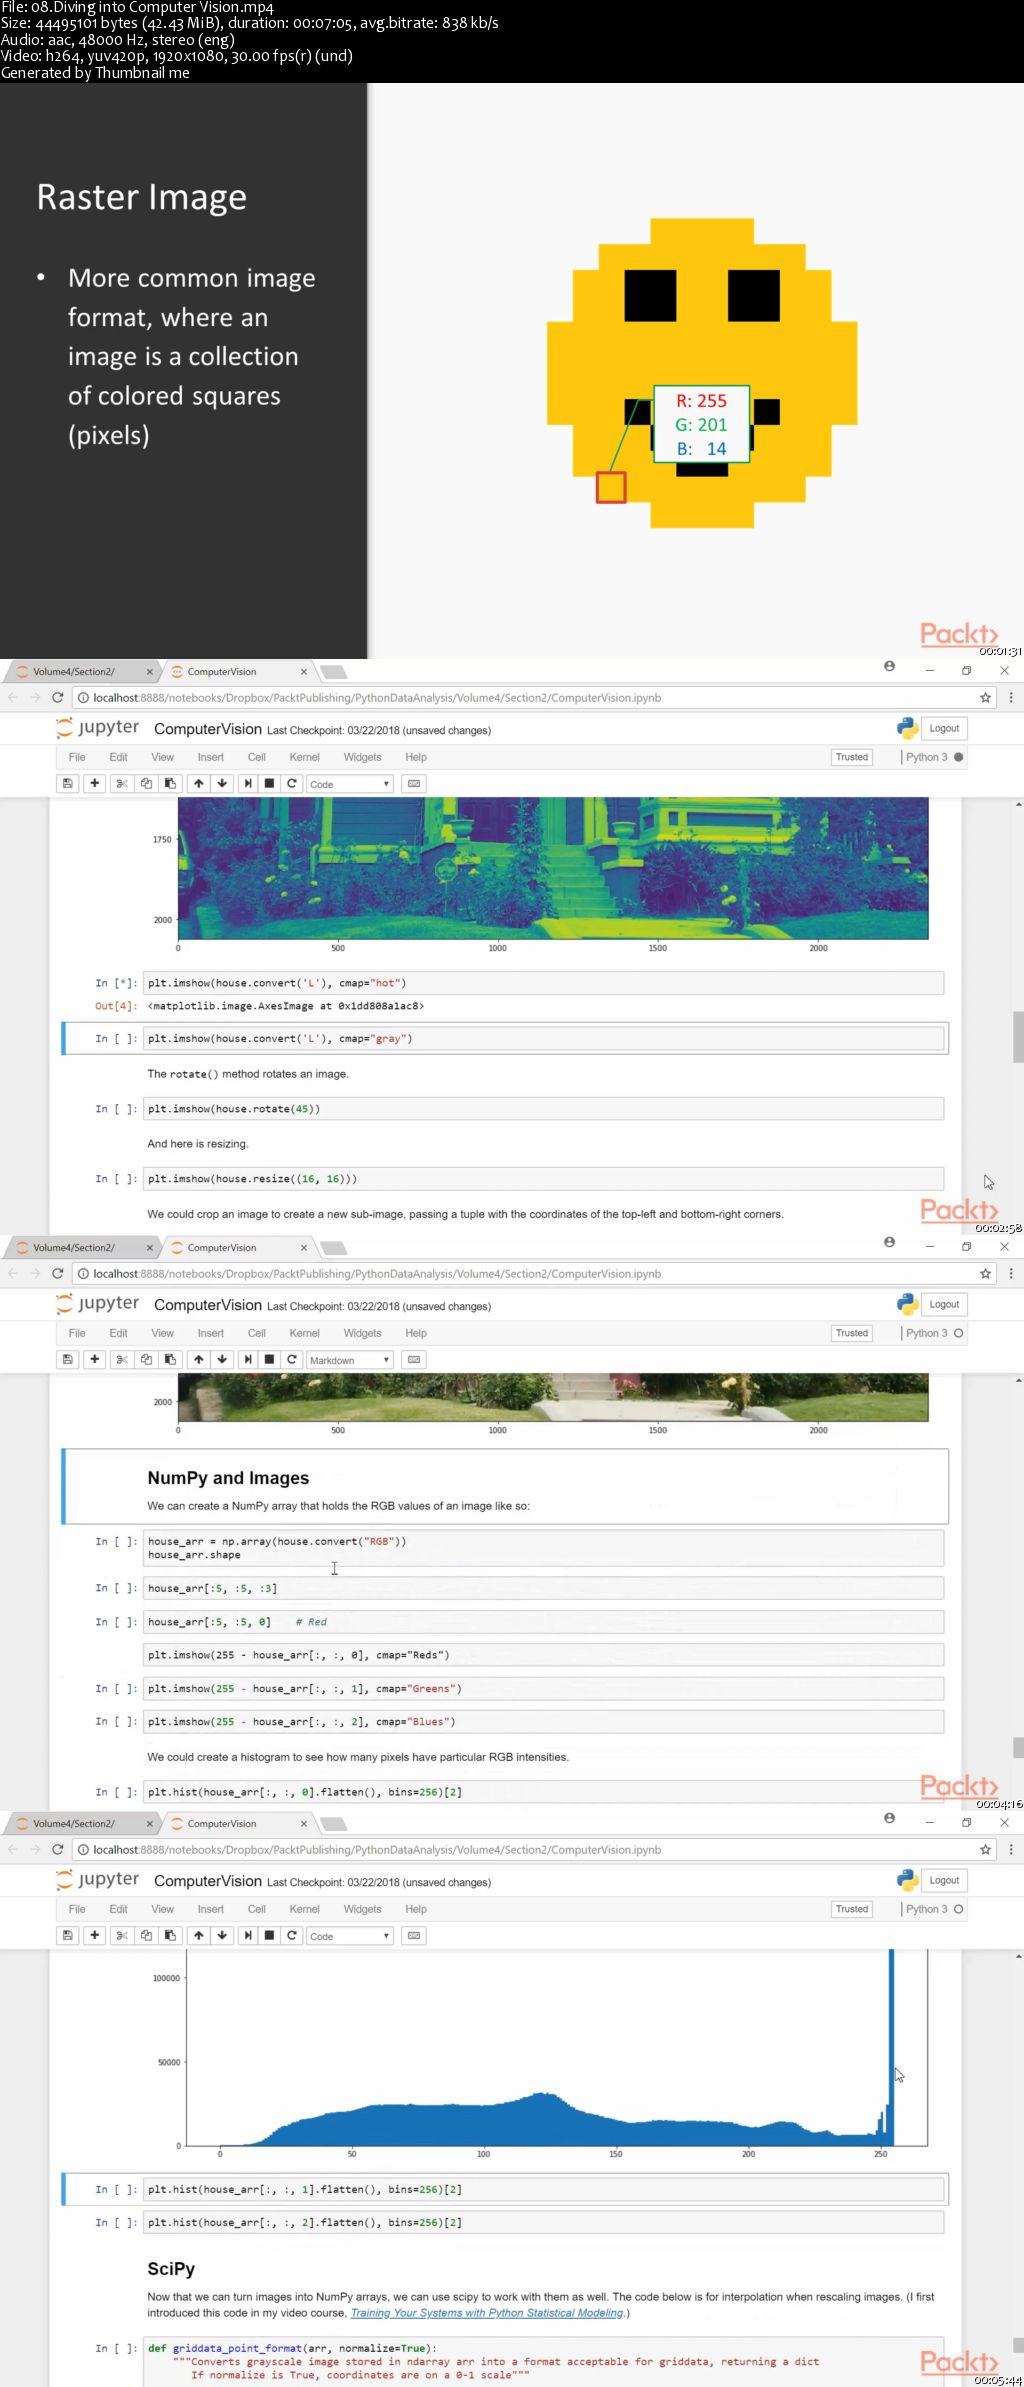Select the house.rotate(45) code cell

(x=544, y=1108)
